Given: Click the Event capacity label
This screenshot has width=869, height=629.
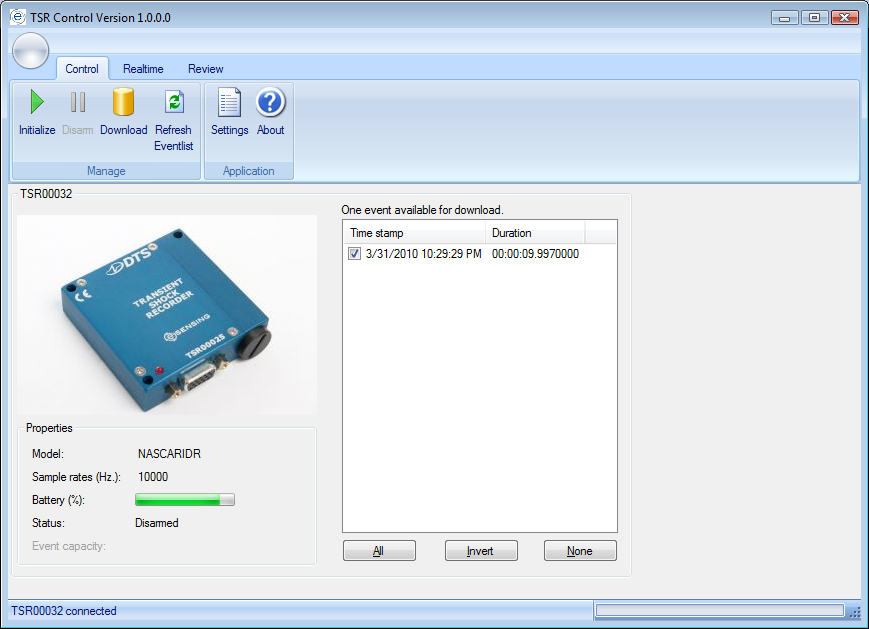Looking at the screenshot, I should tap(69, 546).
